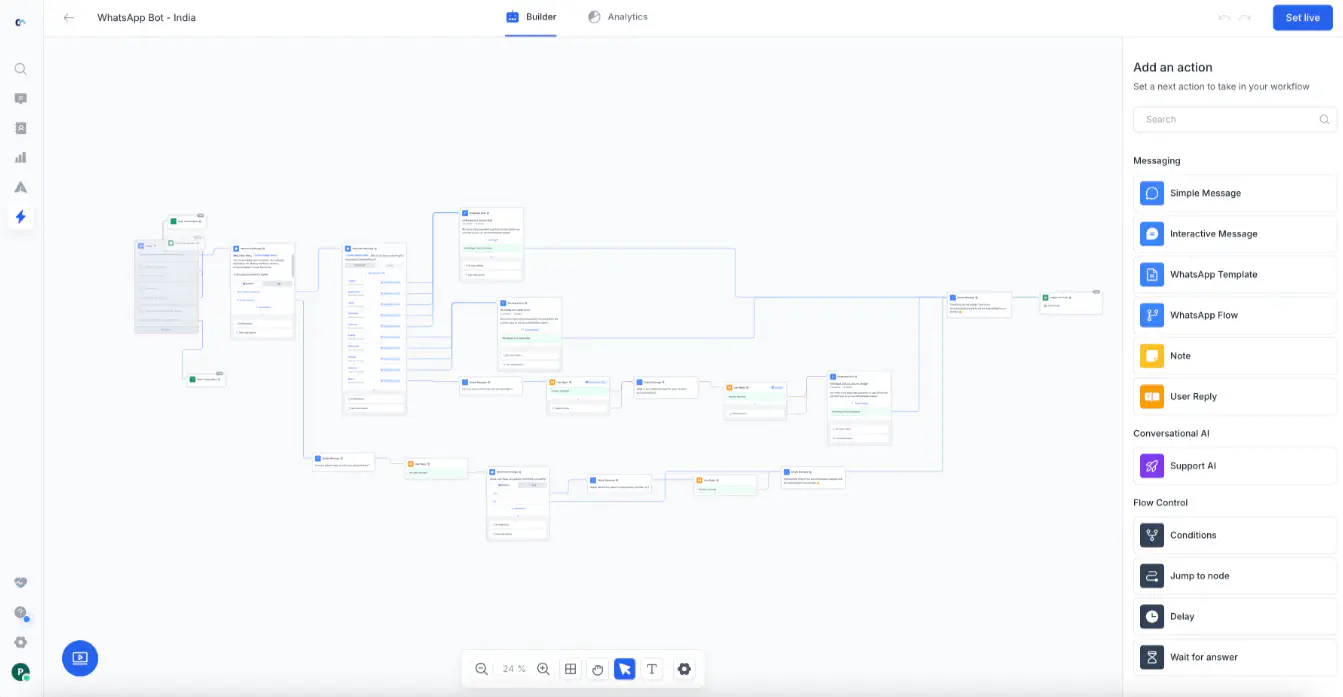Viewport: 1343px width, 697px height.
Task: Add an Interactive Message action
Action: click(1235, 234)
